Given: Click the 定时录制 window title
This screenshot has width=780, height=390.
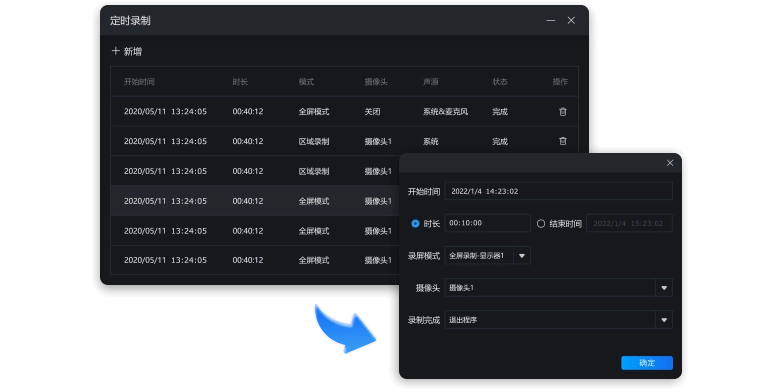Looking at the screenshot, I should coord(130,21).
